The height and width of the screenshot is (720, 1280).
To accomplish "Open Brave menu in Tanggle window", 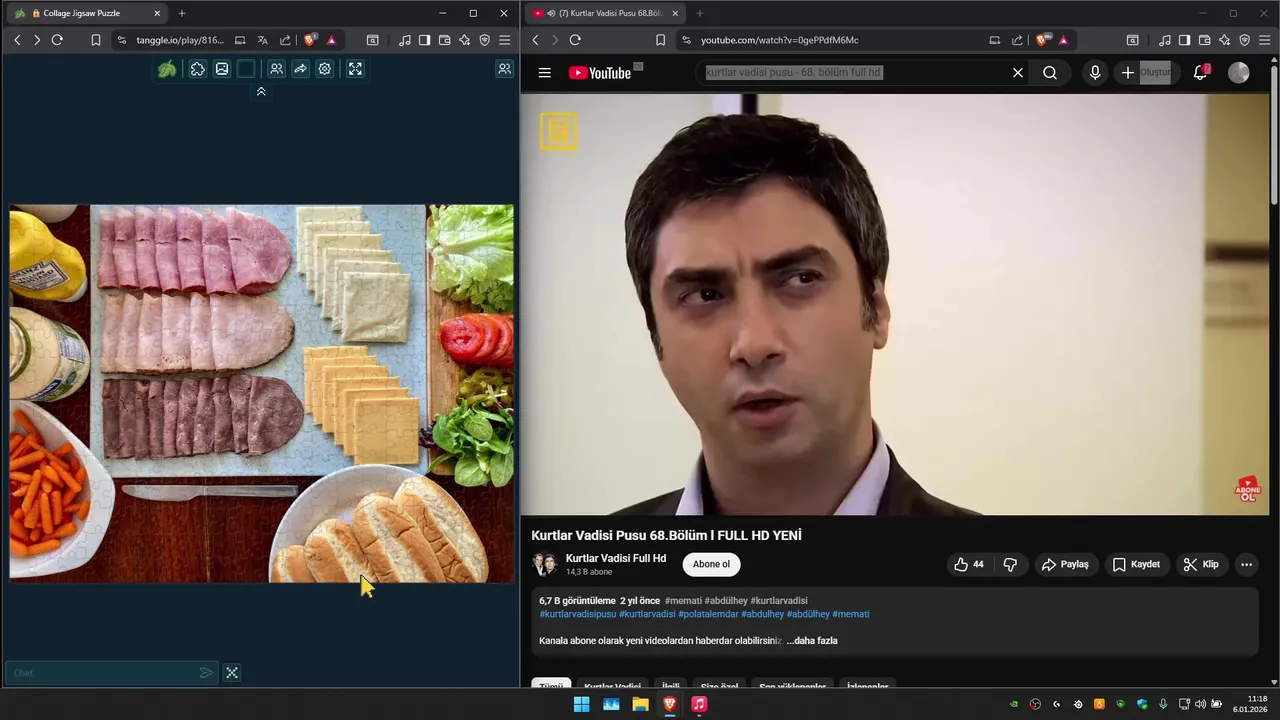I will point(504,40).
